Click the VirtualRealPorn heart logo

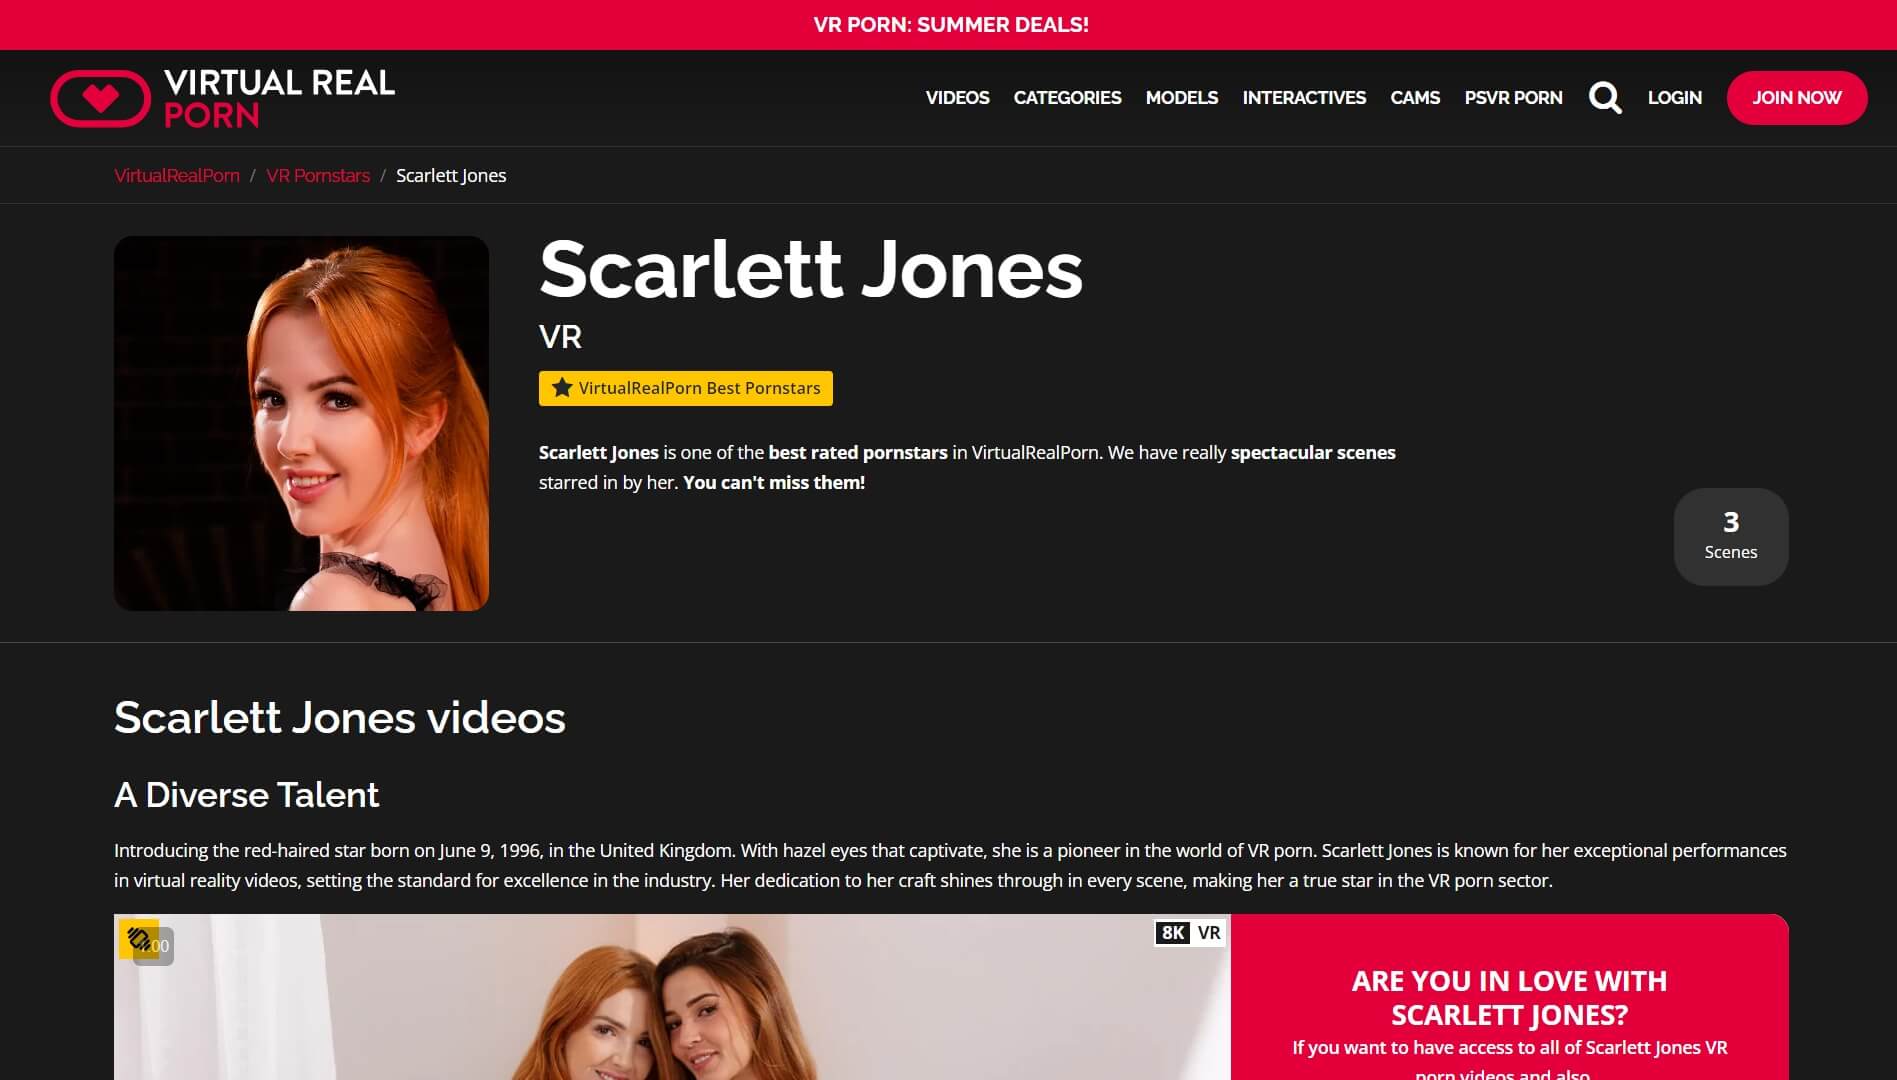tap(222, 98)
